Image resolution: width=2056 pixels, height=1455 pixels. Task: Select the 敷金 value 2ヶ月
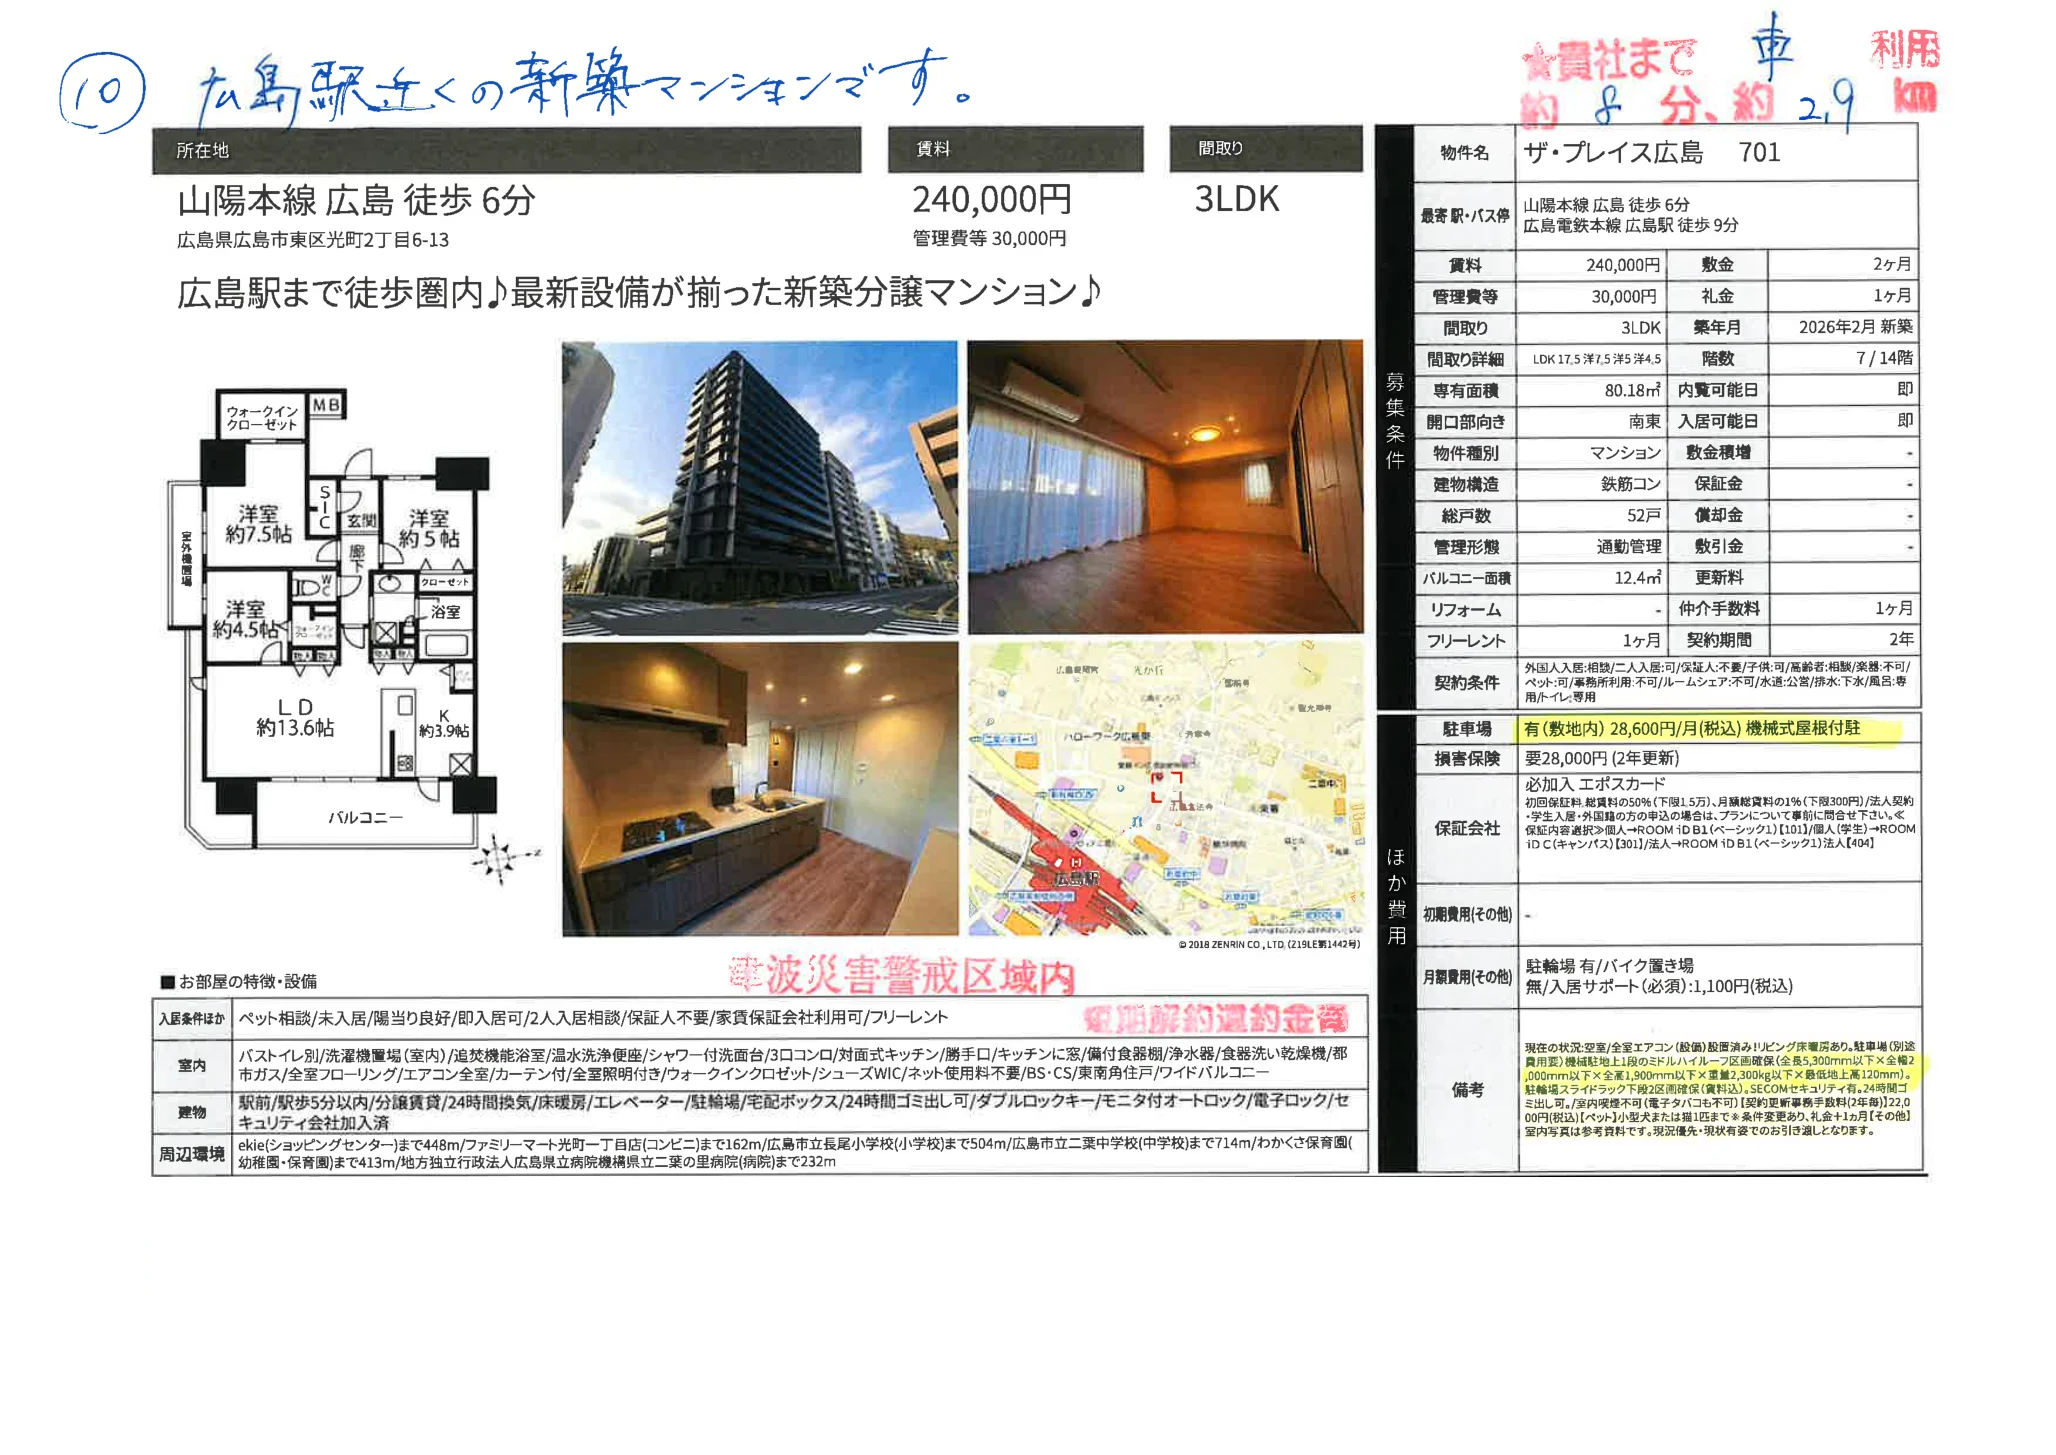(x=1891, y=264)
